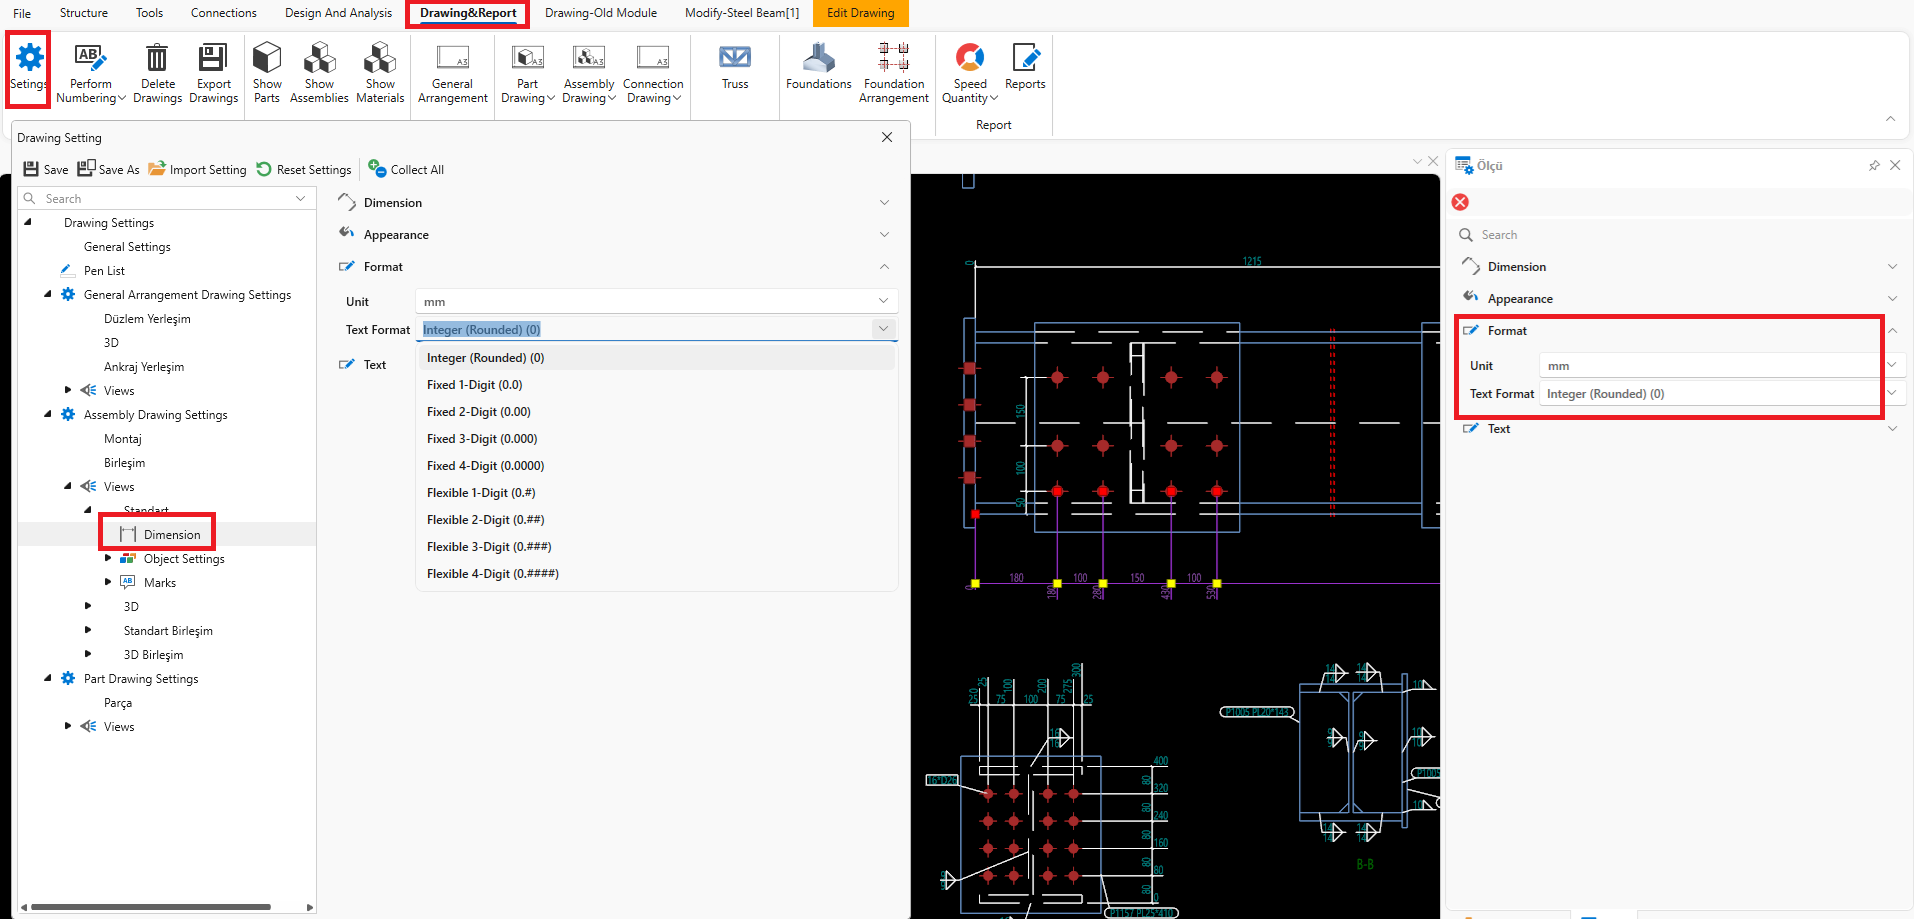Image resolution: width=1914 pixels, height=919 pixels.
Task: Click the Reset Settings button
Action: [304, 169]
